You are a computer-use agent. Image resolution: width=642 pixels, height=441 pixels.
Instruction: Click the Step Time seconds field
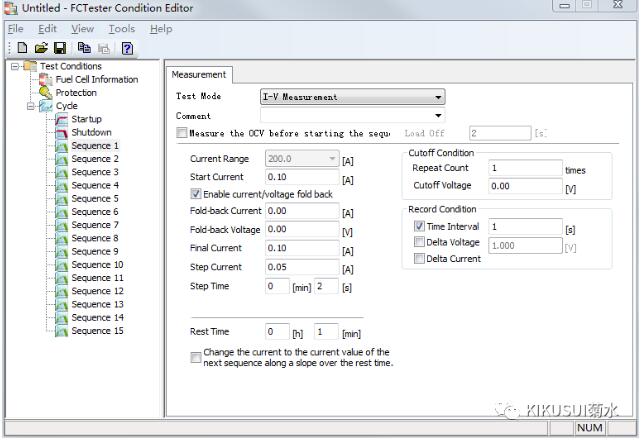pos(326,286)
